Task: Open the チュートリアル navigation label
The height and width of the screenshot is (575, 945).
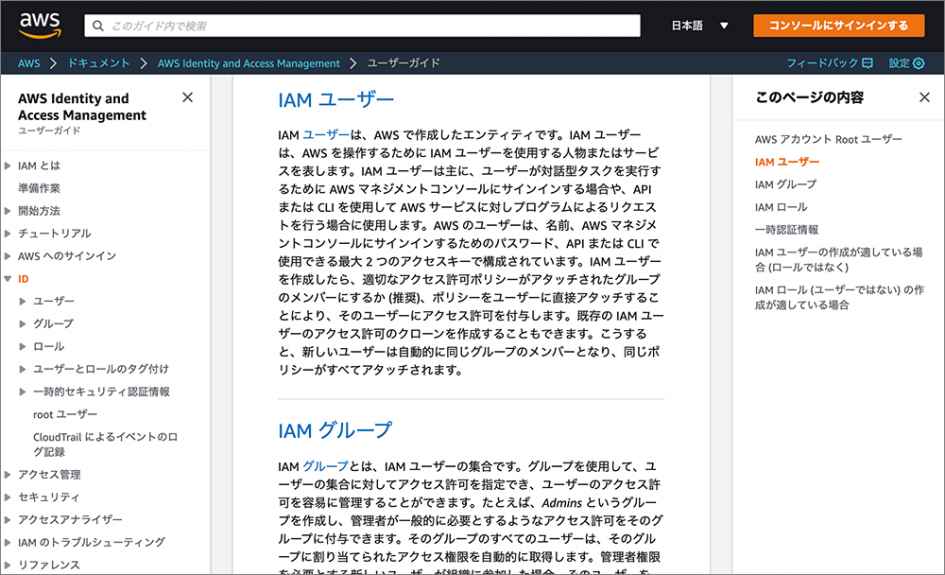Action: 54,233
